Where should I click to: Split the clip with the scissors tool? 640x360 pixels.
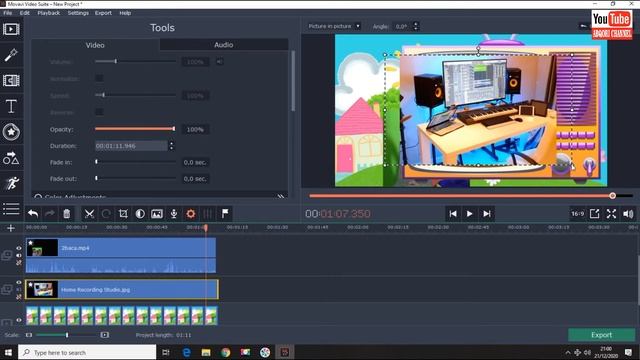coord(89,213)
